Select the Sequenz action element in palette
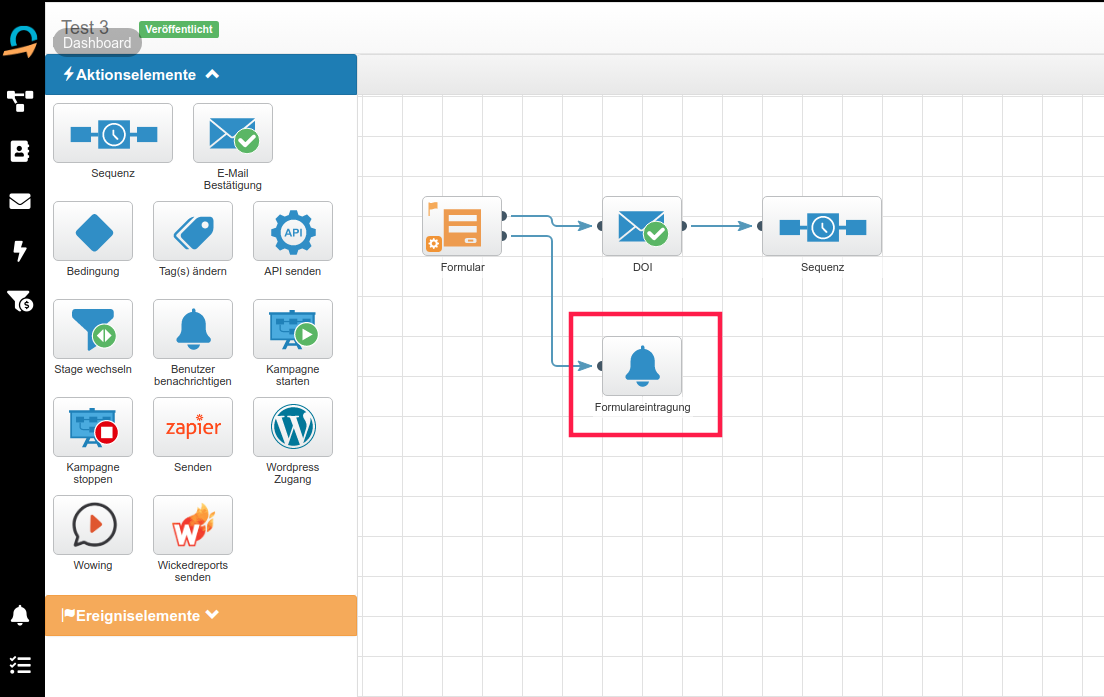The width and height of the screenshot is (1104, 697). coord(112,133)
